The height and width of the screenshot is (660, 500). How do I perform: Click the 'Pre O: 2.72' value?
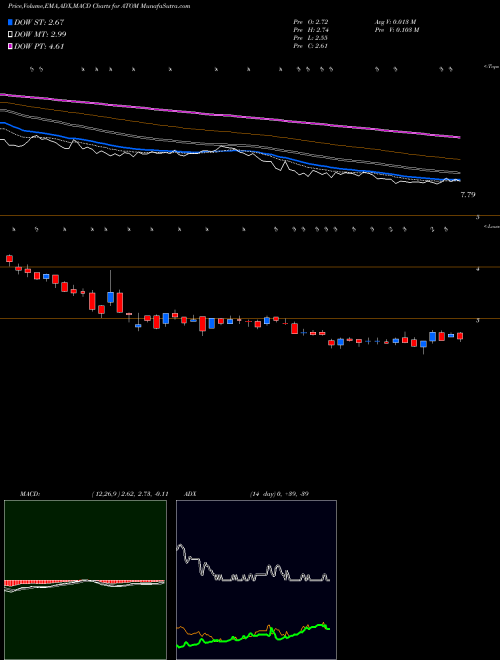point(311,21)
